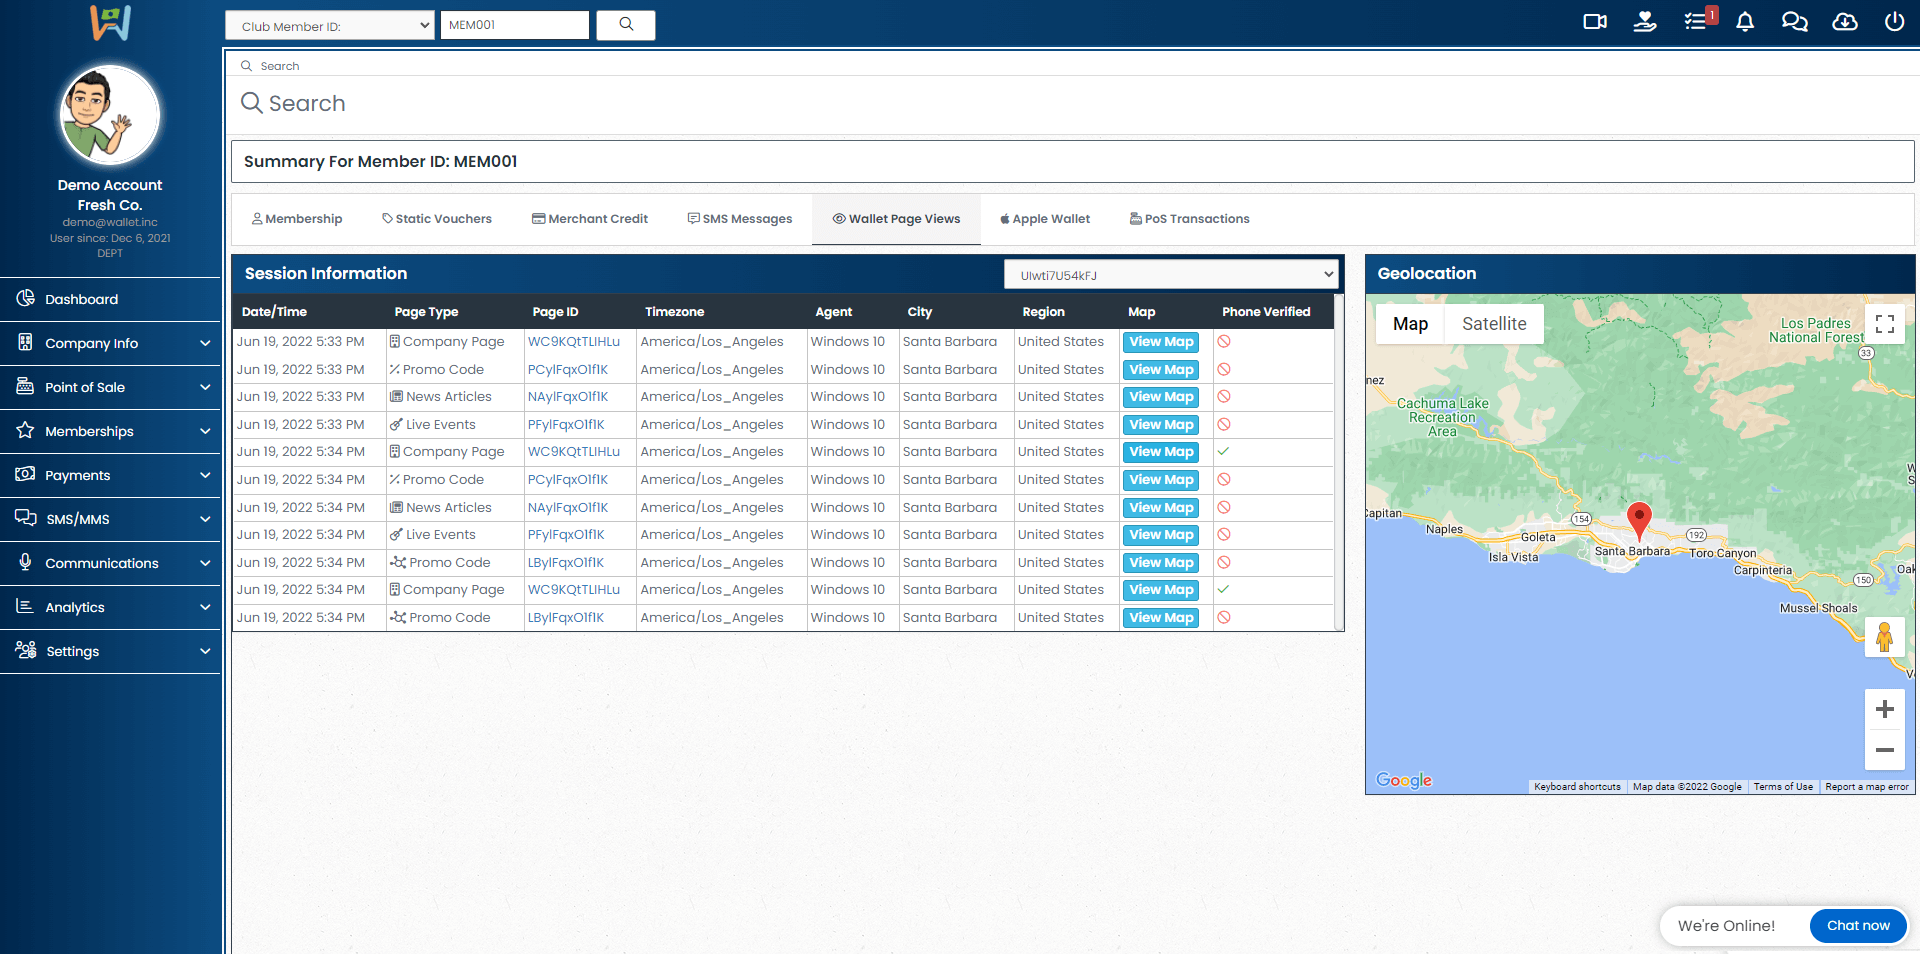Open the chat bubbles icon in header
Viewport: 1920px width, 954px height.
point(1794,22)
